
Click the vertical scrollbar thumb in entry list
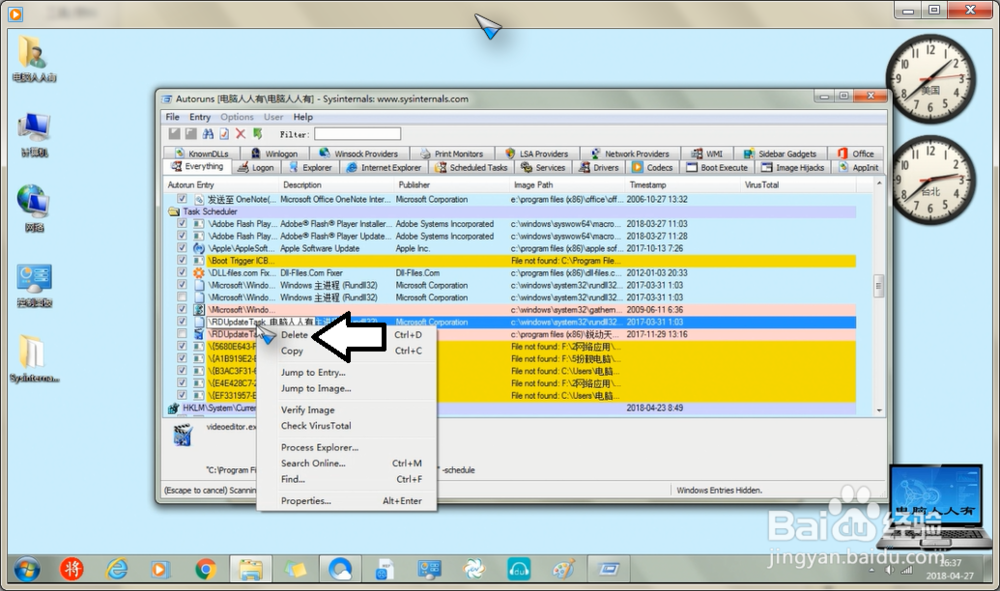[879, 286]
